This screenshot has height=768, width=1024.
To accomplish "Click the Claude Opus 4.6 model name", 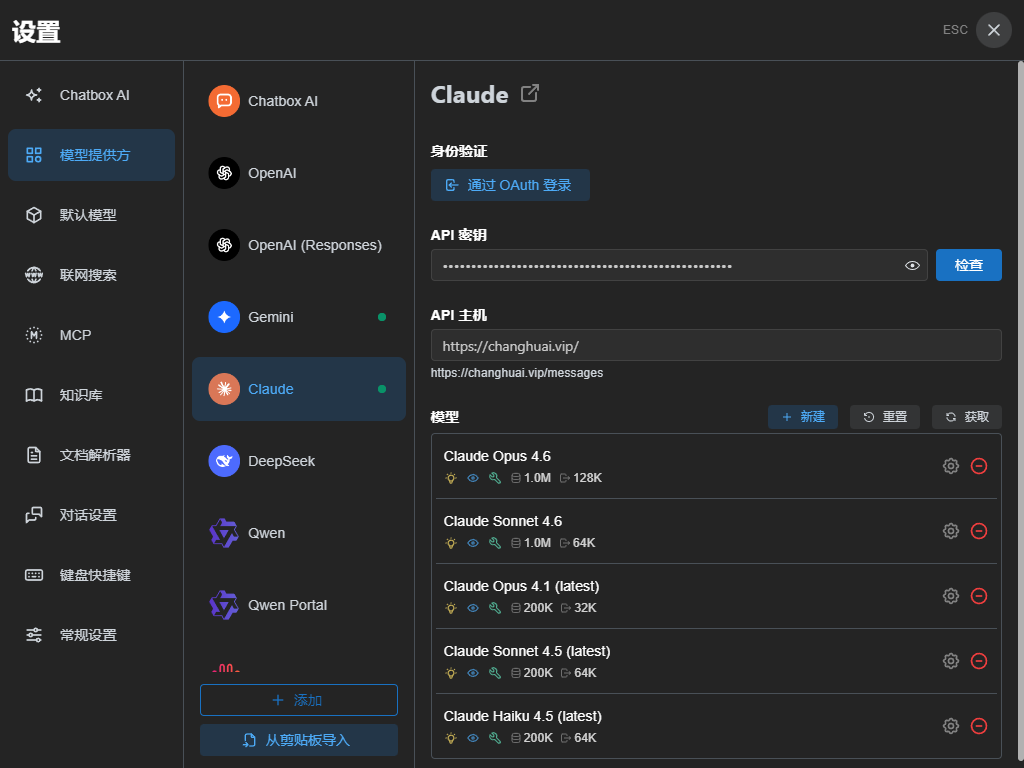I will click(497, 456).
